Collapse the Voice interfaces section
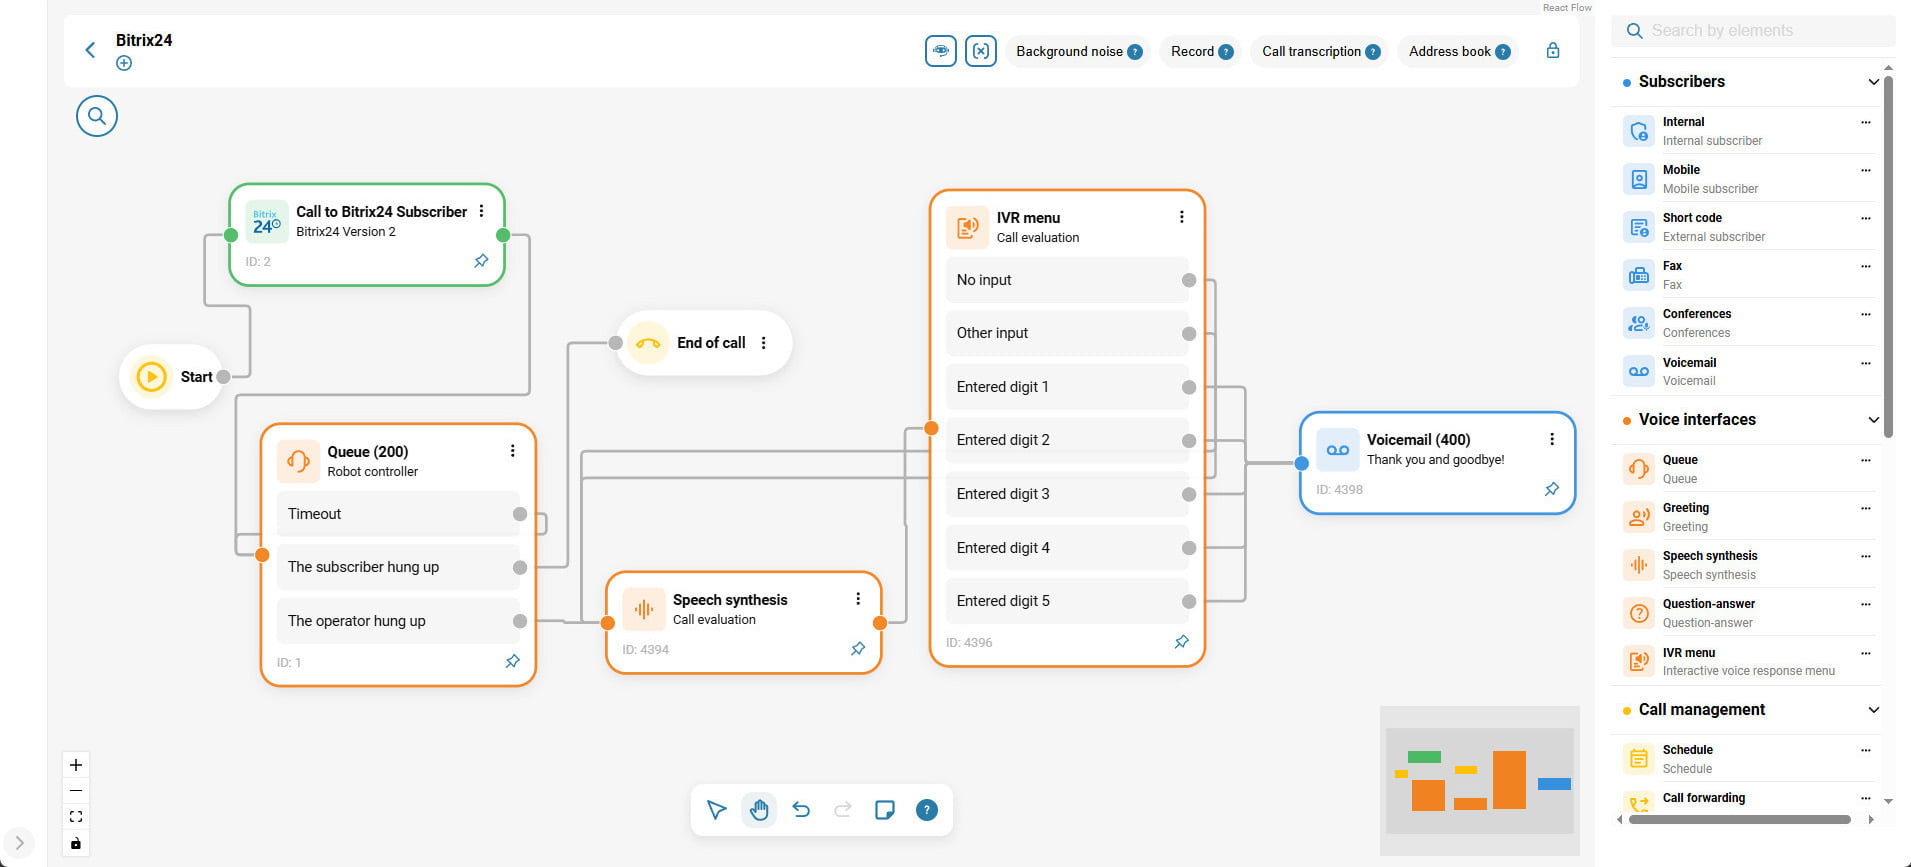 click(1873, 420)
